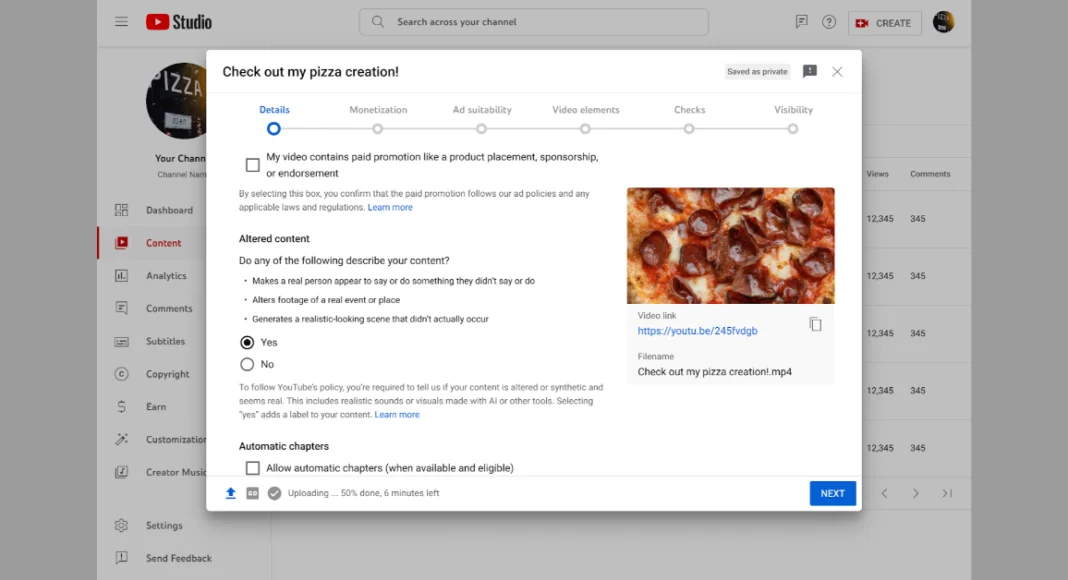
Task: Jump to the Monetization step
Action: coord(378,128)
